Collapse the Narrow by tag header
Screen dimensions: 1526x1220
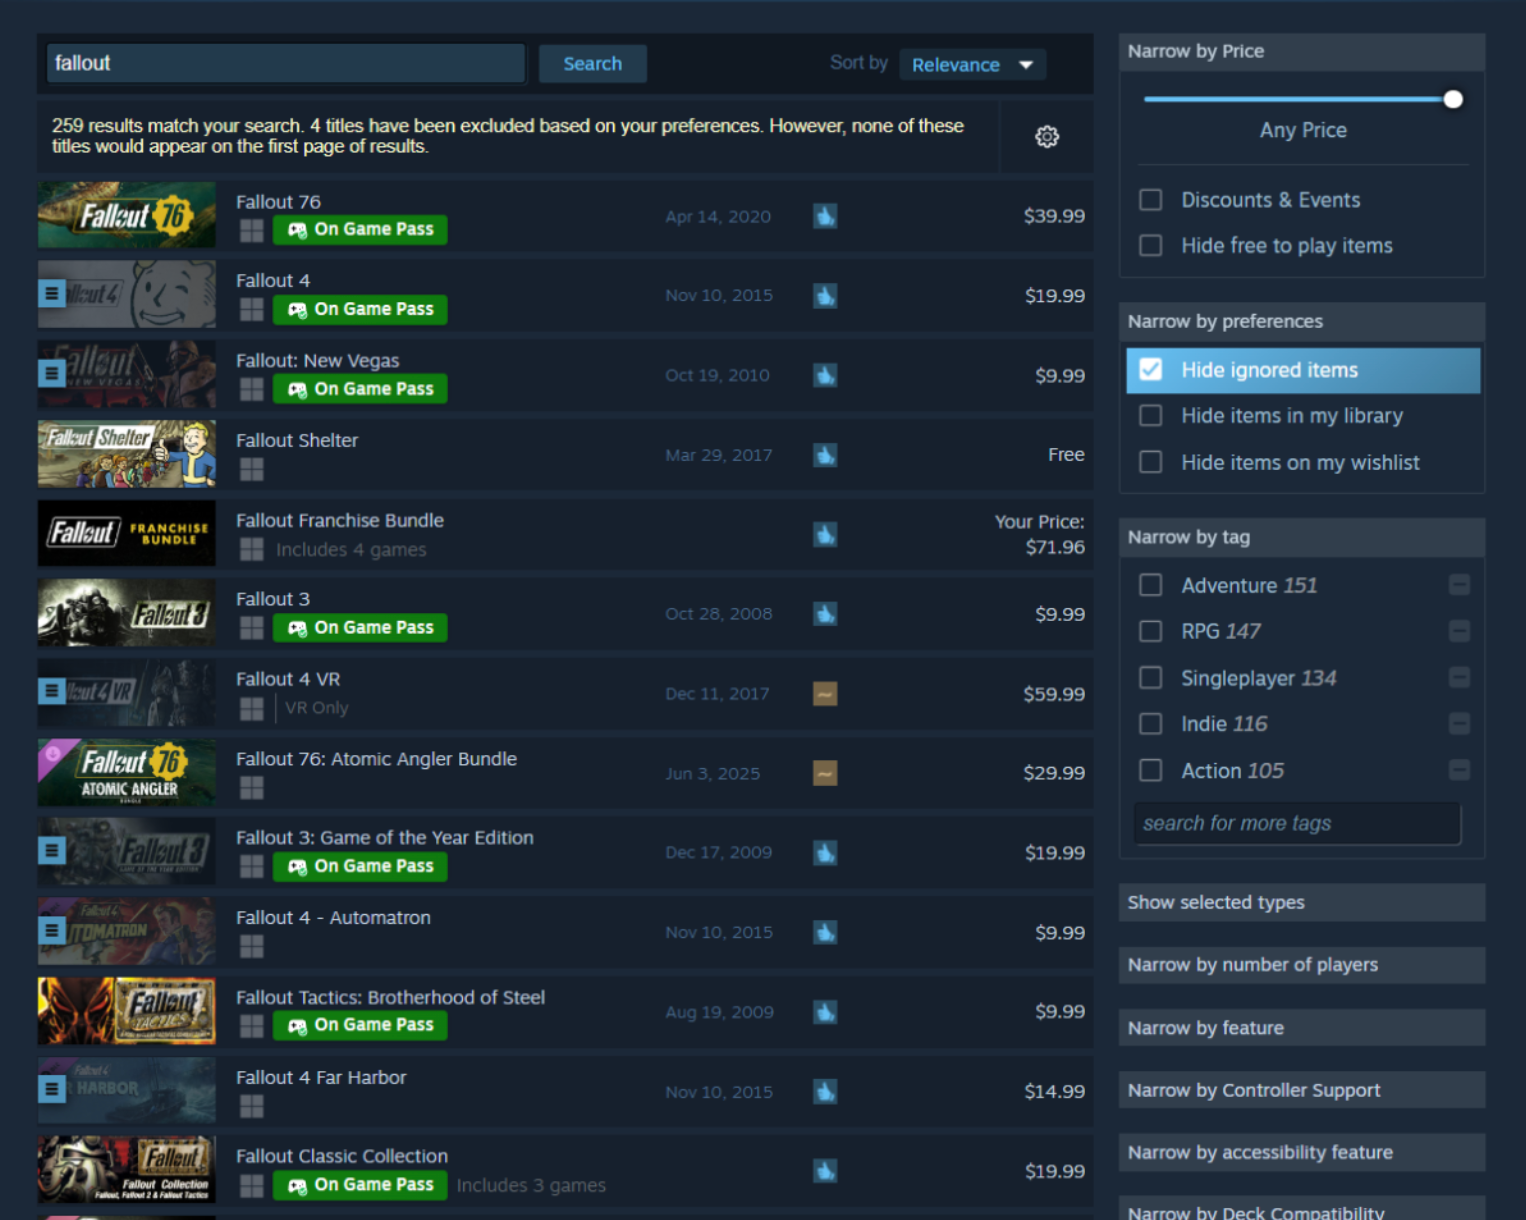click(x=1301, y=537)
